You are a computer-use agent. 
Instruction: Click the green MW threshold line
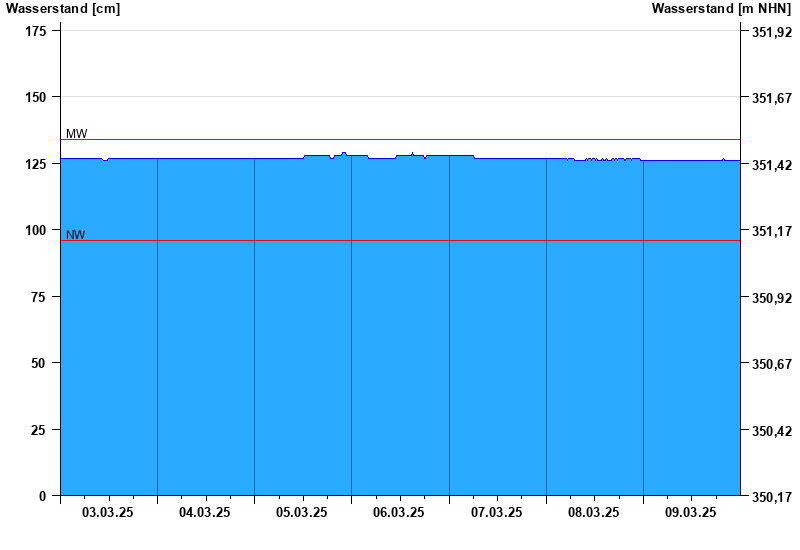coord(401,139)
